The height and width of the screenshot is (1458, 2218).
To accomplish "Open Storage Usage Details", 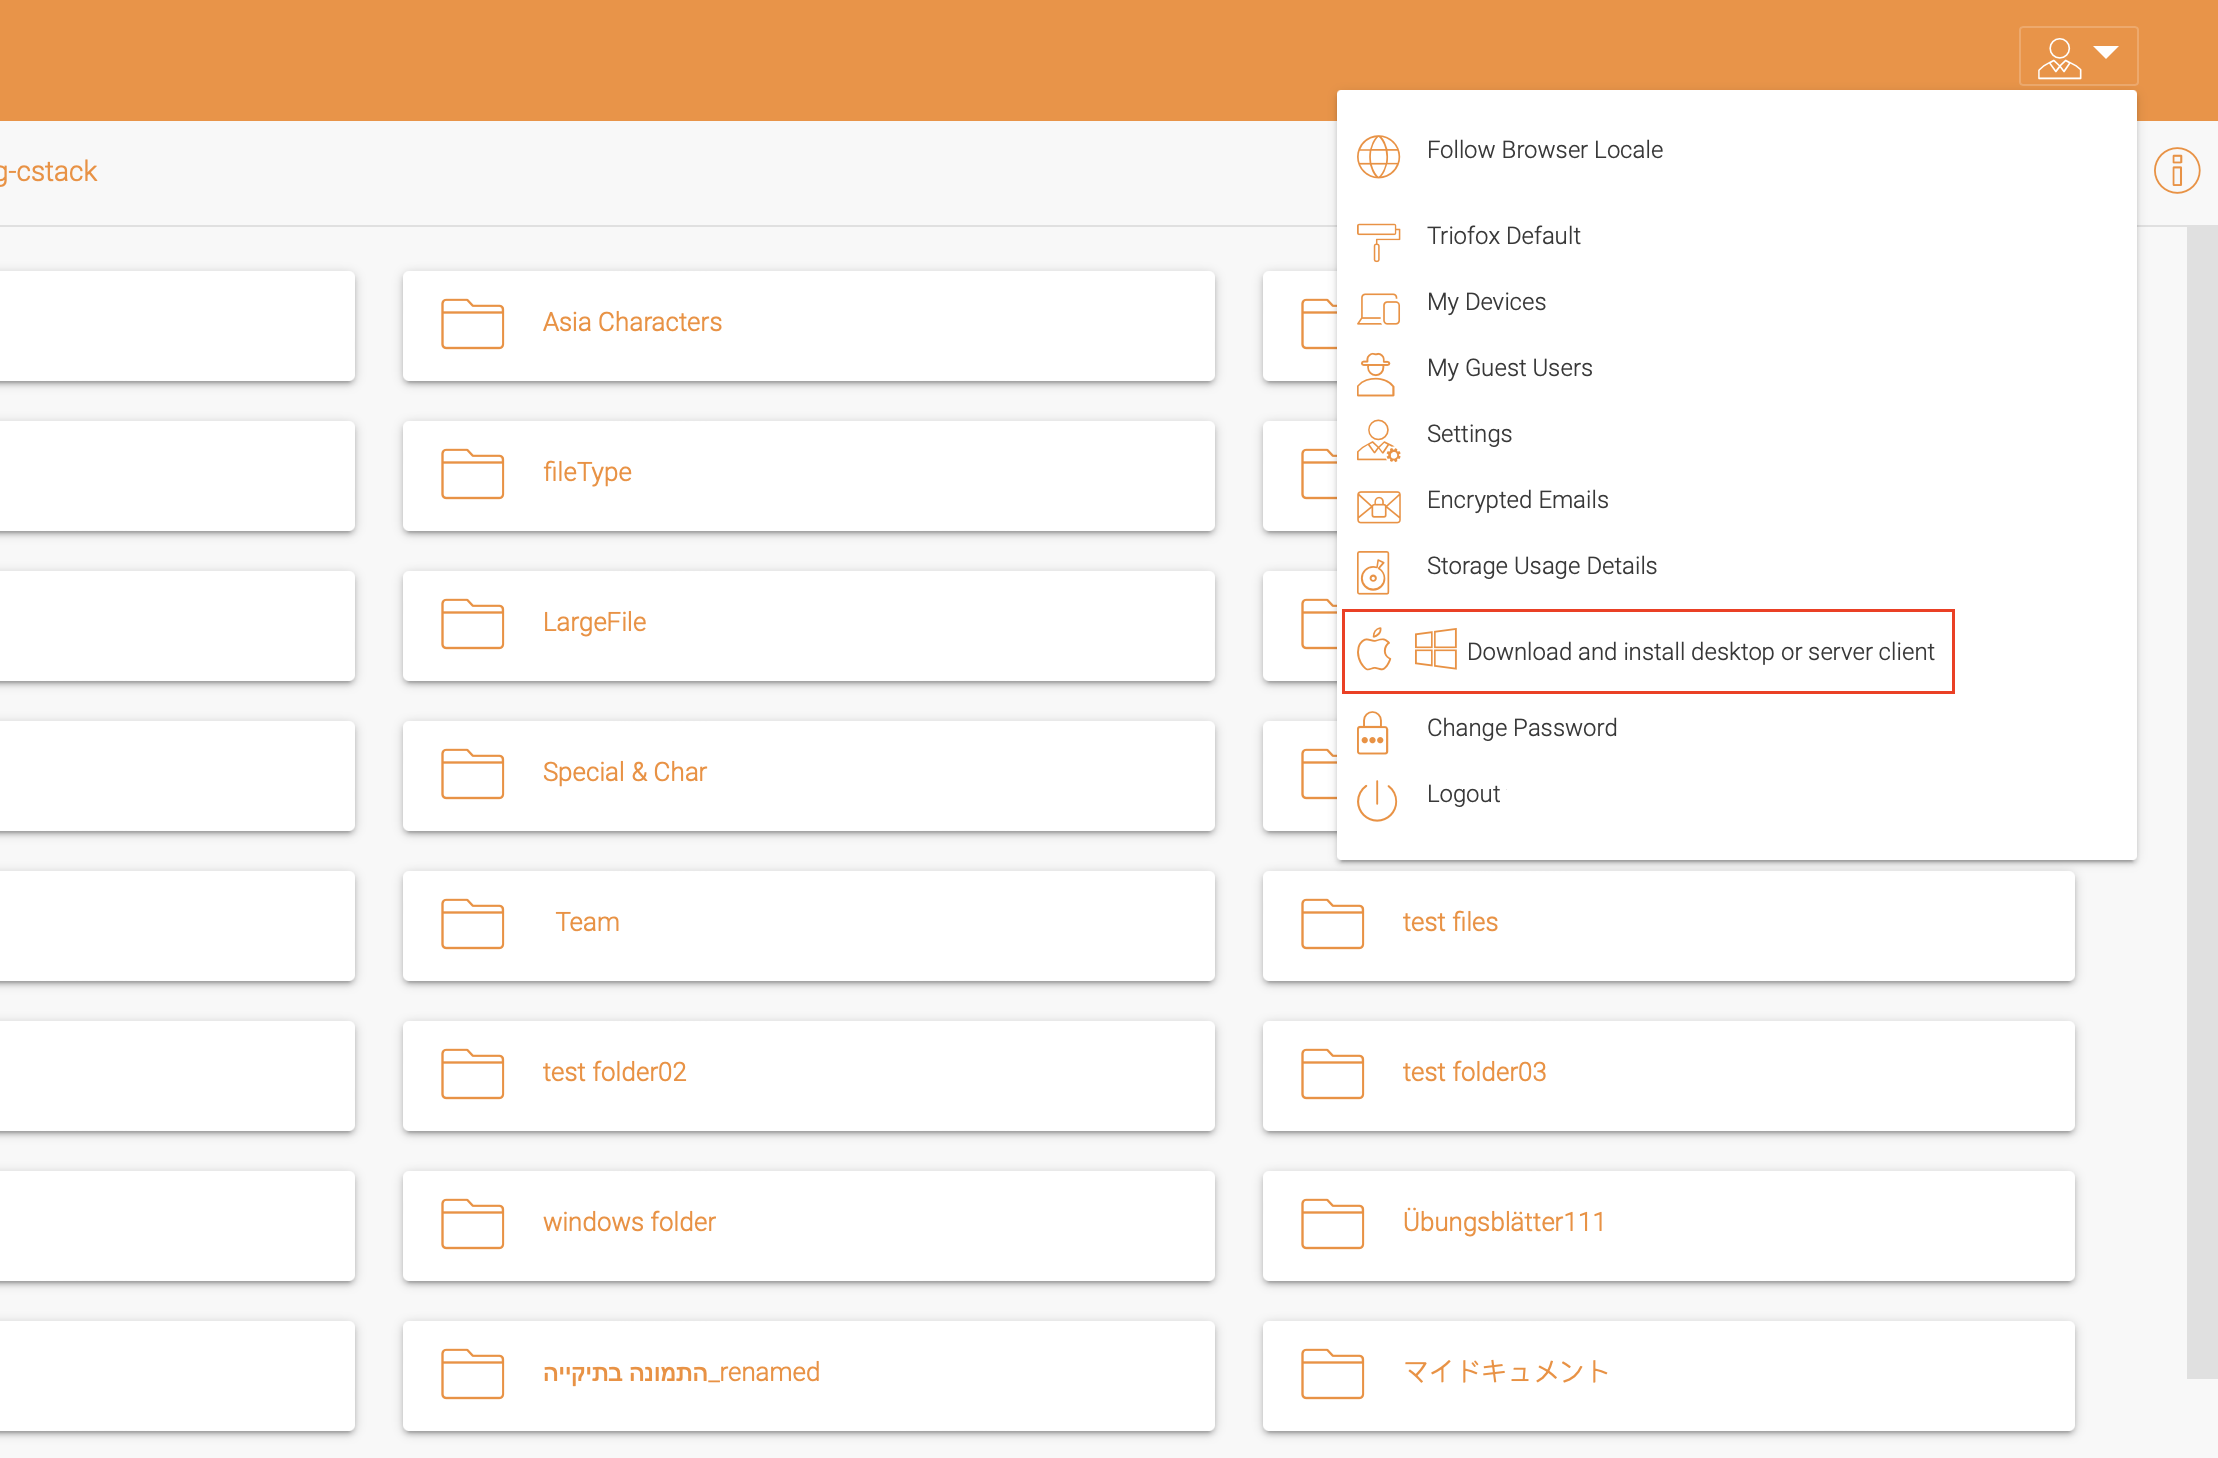I will tap(1541, 565).
